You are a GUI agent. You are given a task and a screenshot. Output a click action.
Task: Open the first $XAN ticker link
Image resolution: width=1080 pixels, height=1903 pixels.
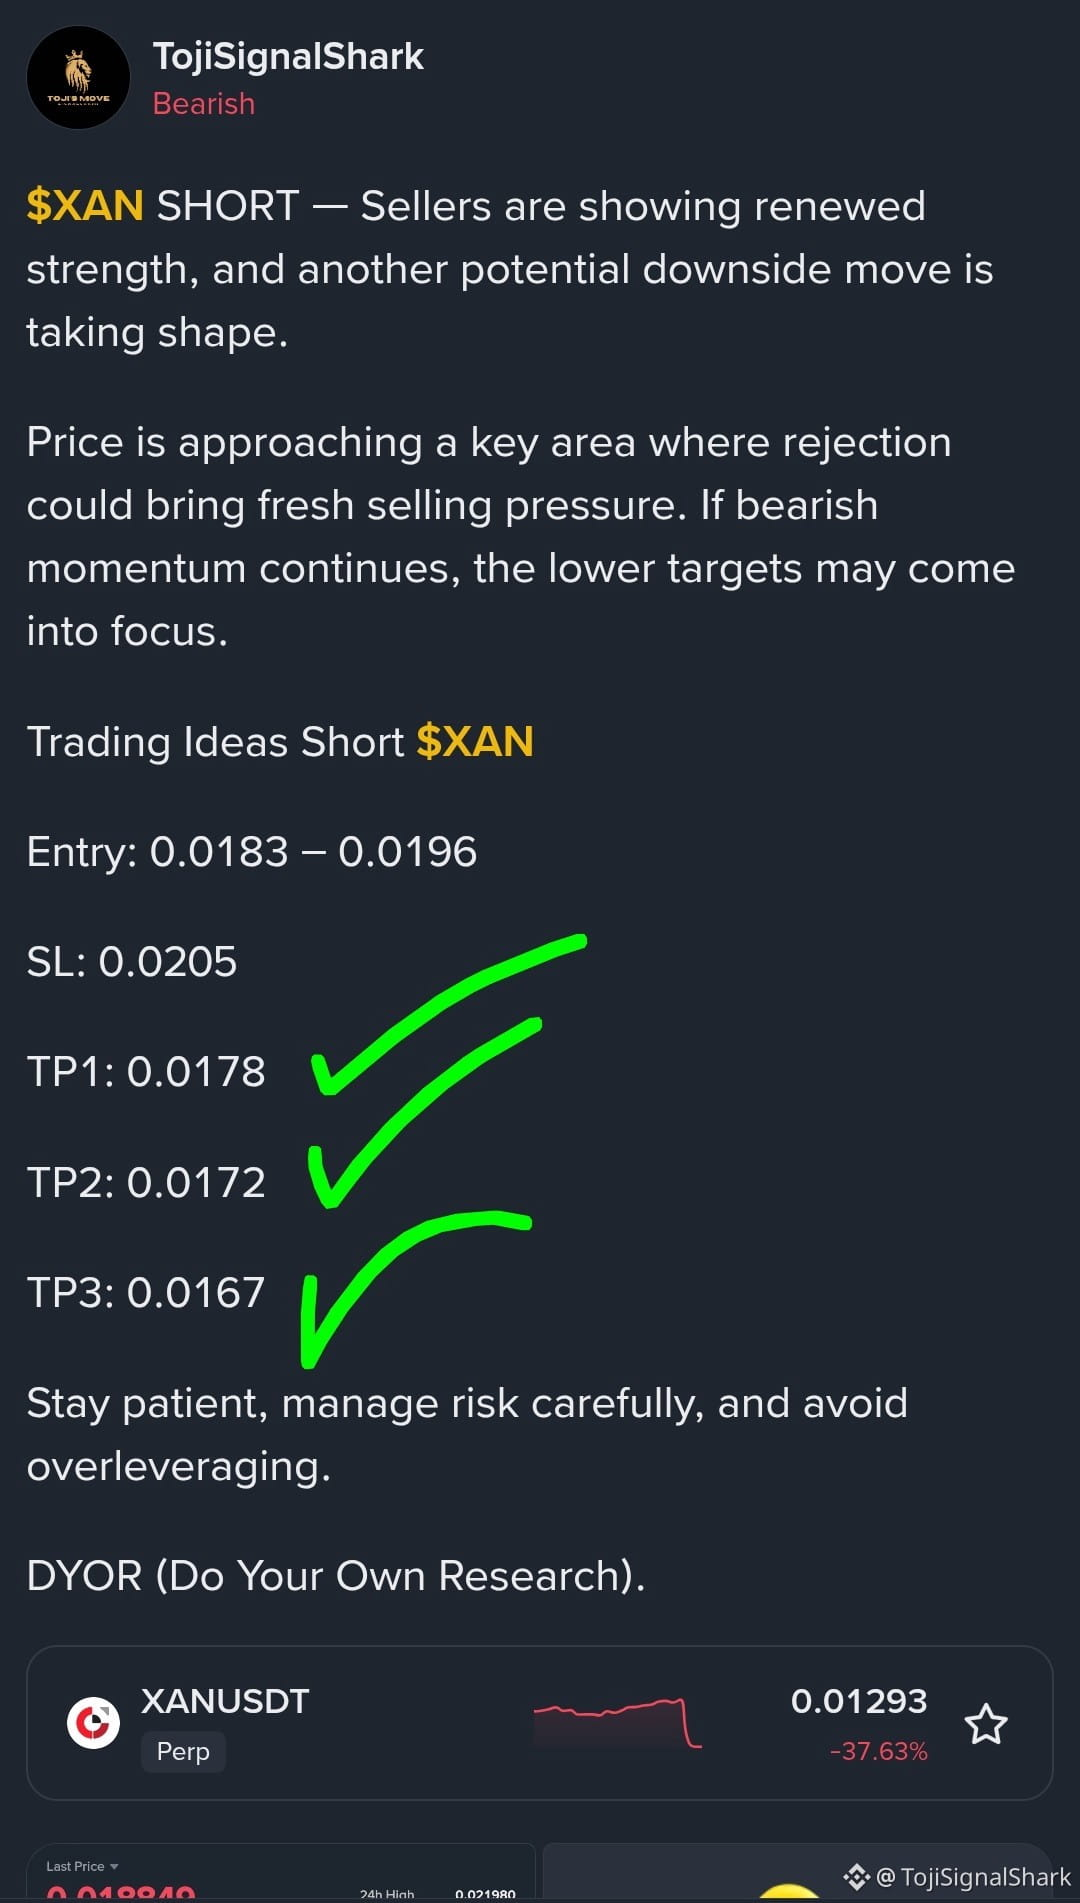[85, 206]
